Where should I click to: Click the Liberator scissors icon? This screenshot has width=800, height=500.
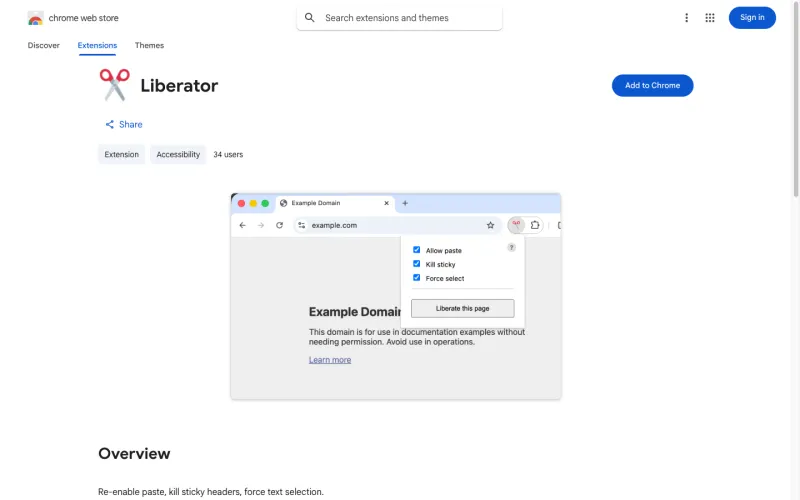click(x=114, y=85)
